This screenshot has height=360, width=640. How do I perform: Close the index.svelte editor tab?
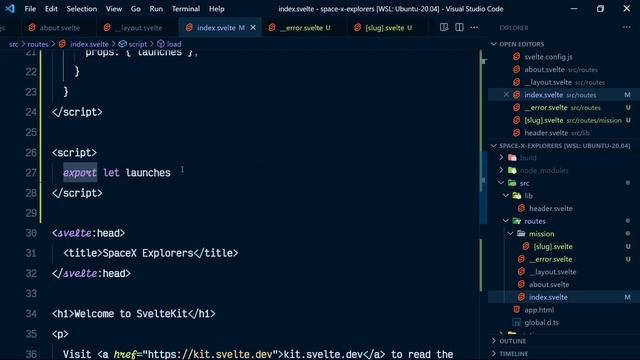[253, 28]
